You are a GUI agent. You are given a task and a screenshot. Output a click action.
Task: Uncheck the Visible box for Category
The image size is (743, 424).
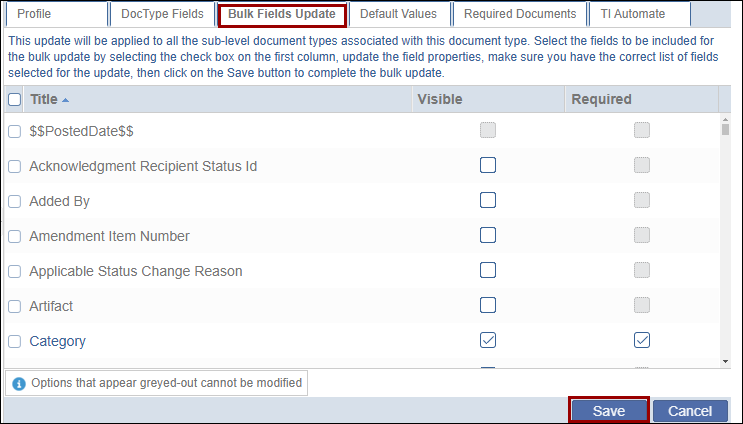tap(488, 341)
